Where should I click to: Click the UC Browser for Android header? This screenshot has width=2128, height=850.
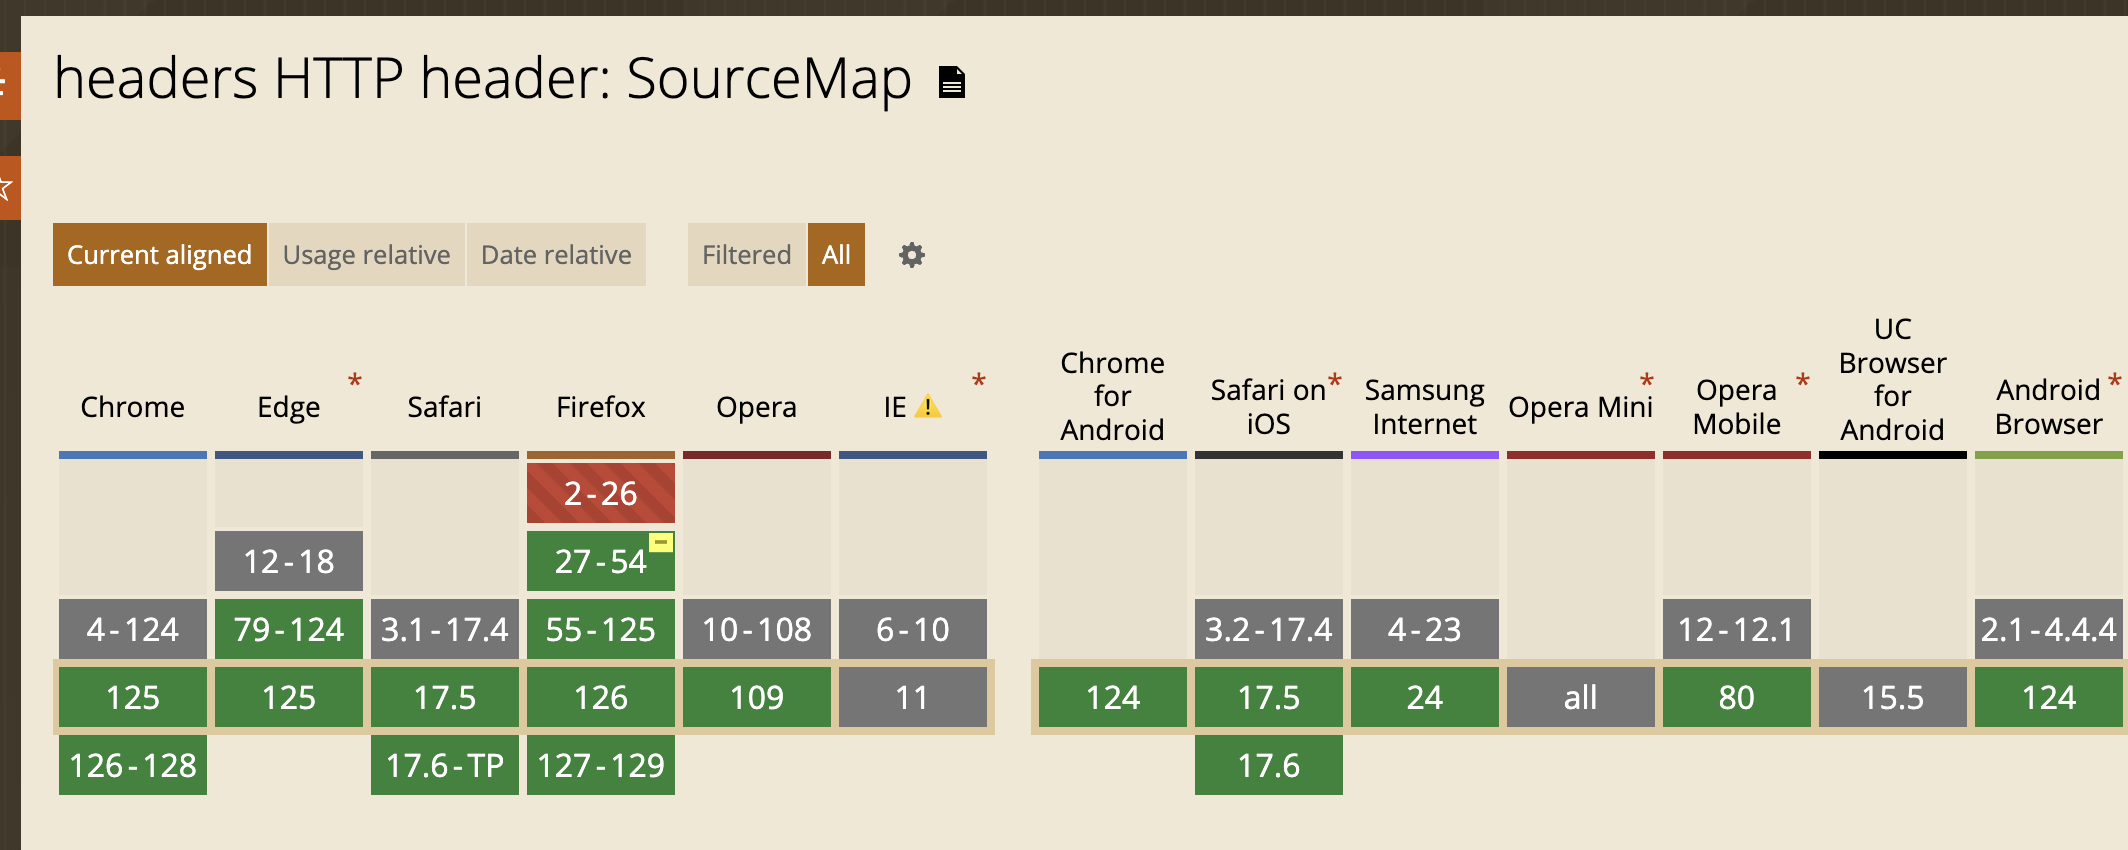1893,380
